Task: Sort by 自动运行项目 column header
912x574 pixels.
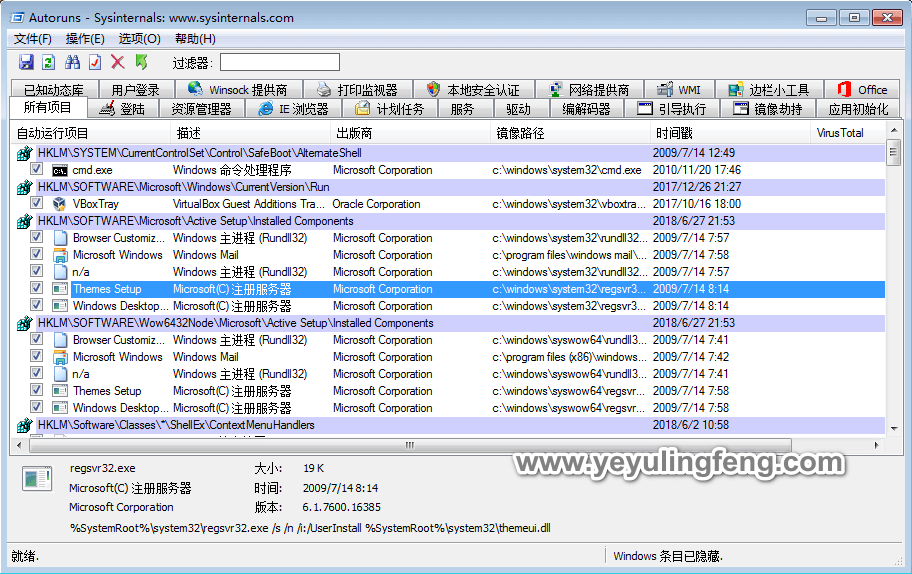Action: [x=92, y=133]
